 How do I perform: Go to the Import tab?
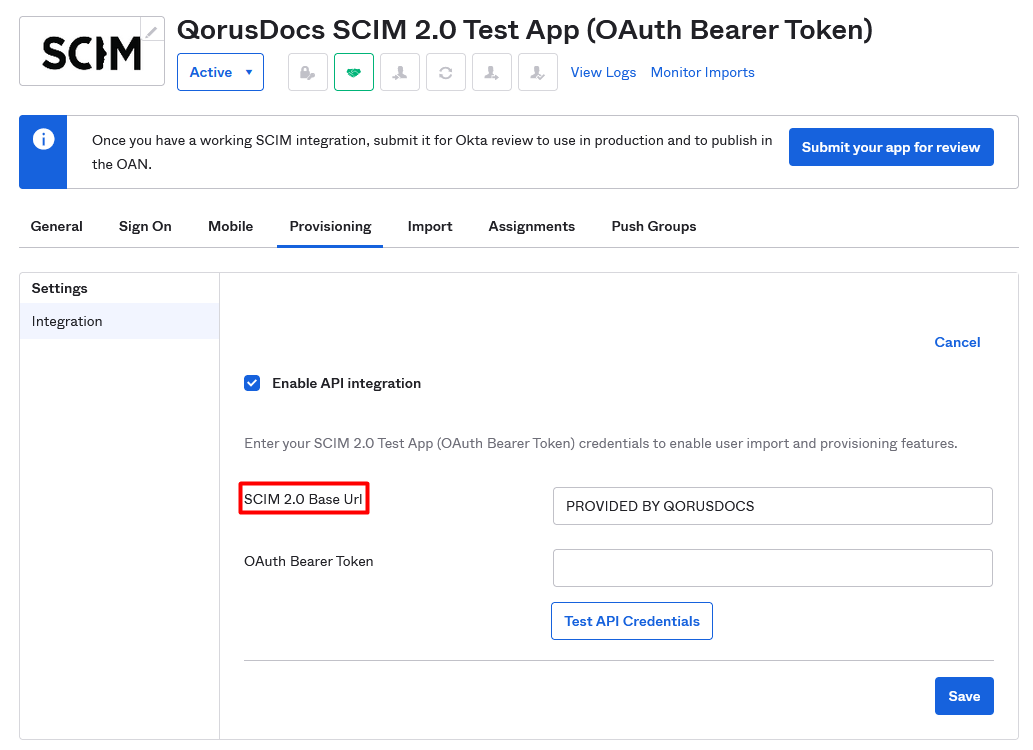pos(430,226)
